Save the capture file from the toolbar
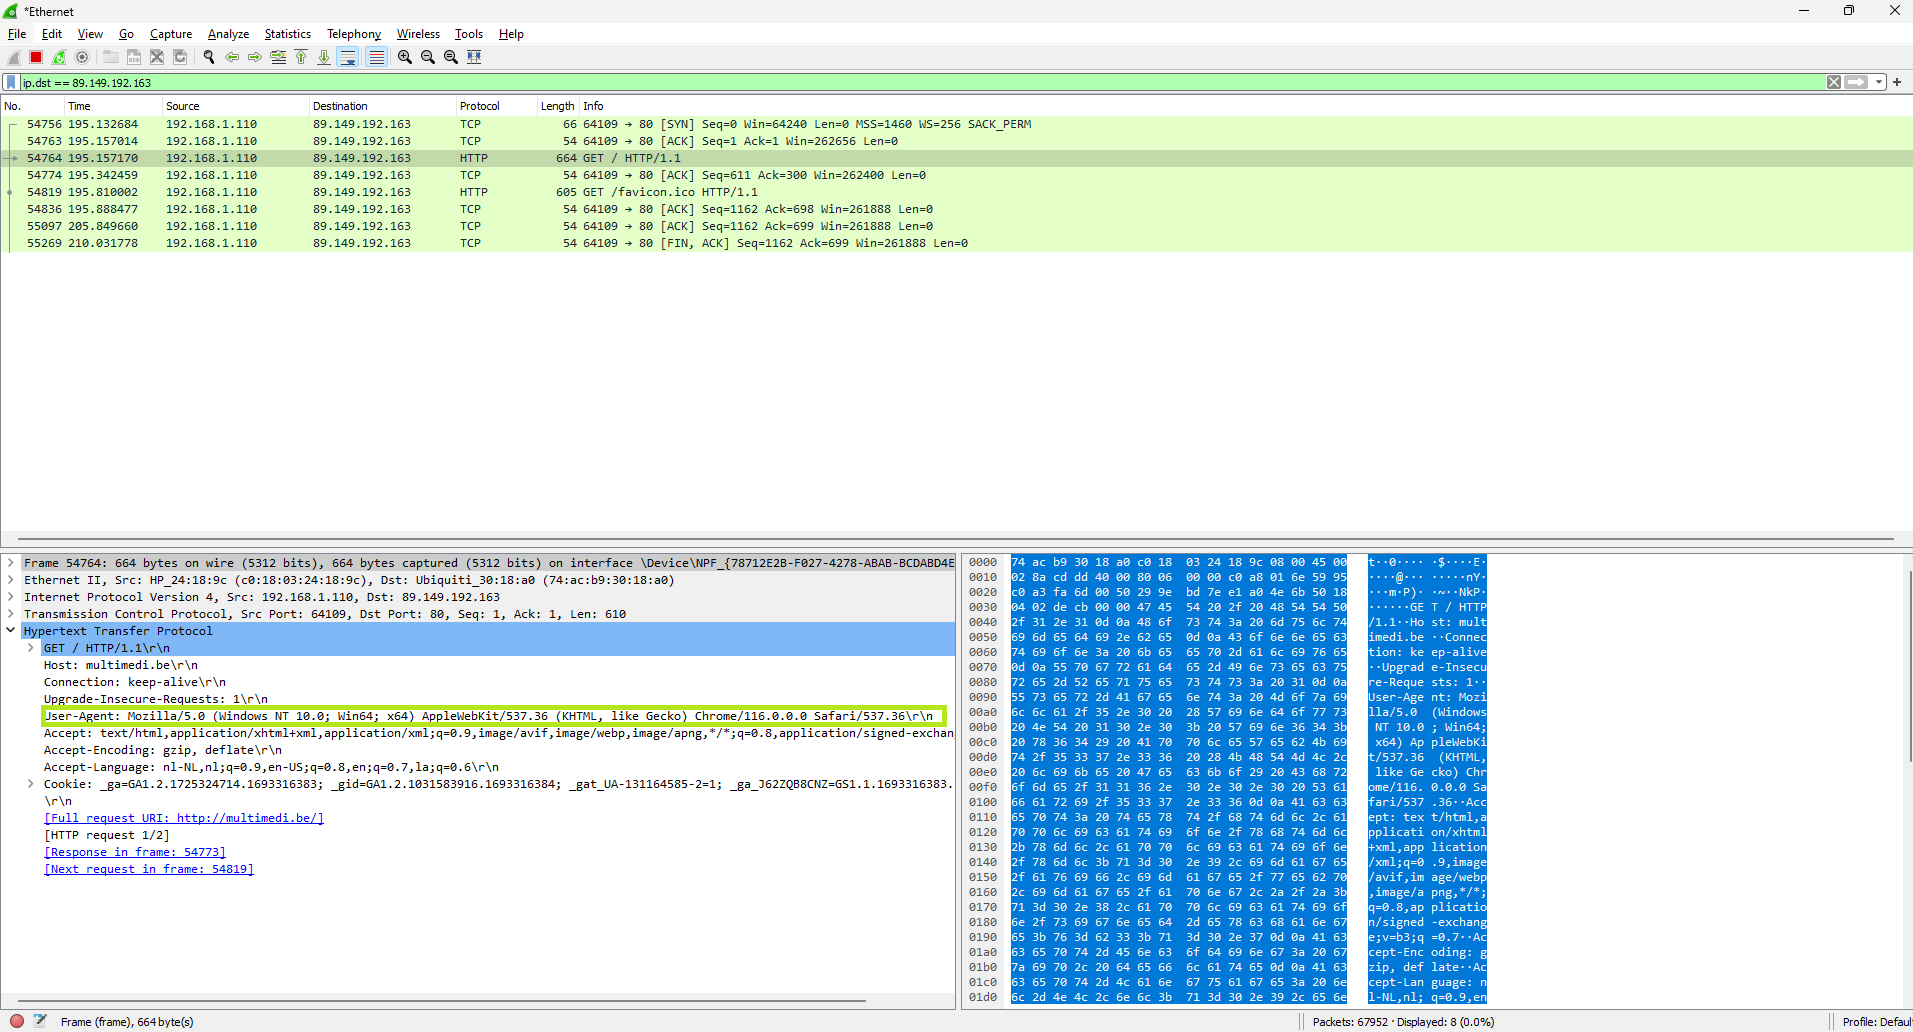Viewport: 1913px width, 1032px height. 134,57
